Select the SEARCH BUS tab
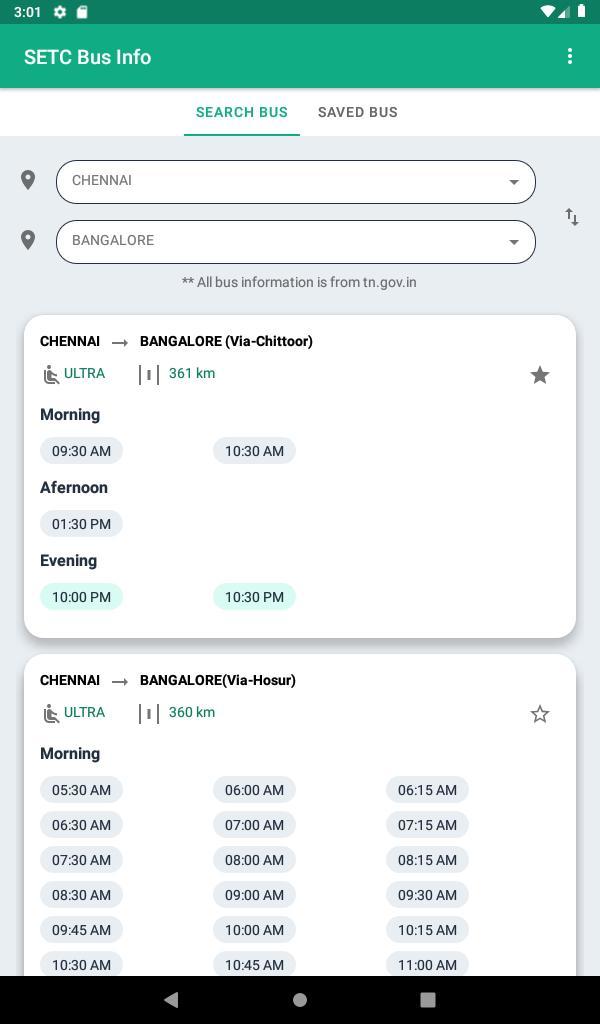 [241, 112]
